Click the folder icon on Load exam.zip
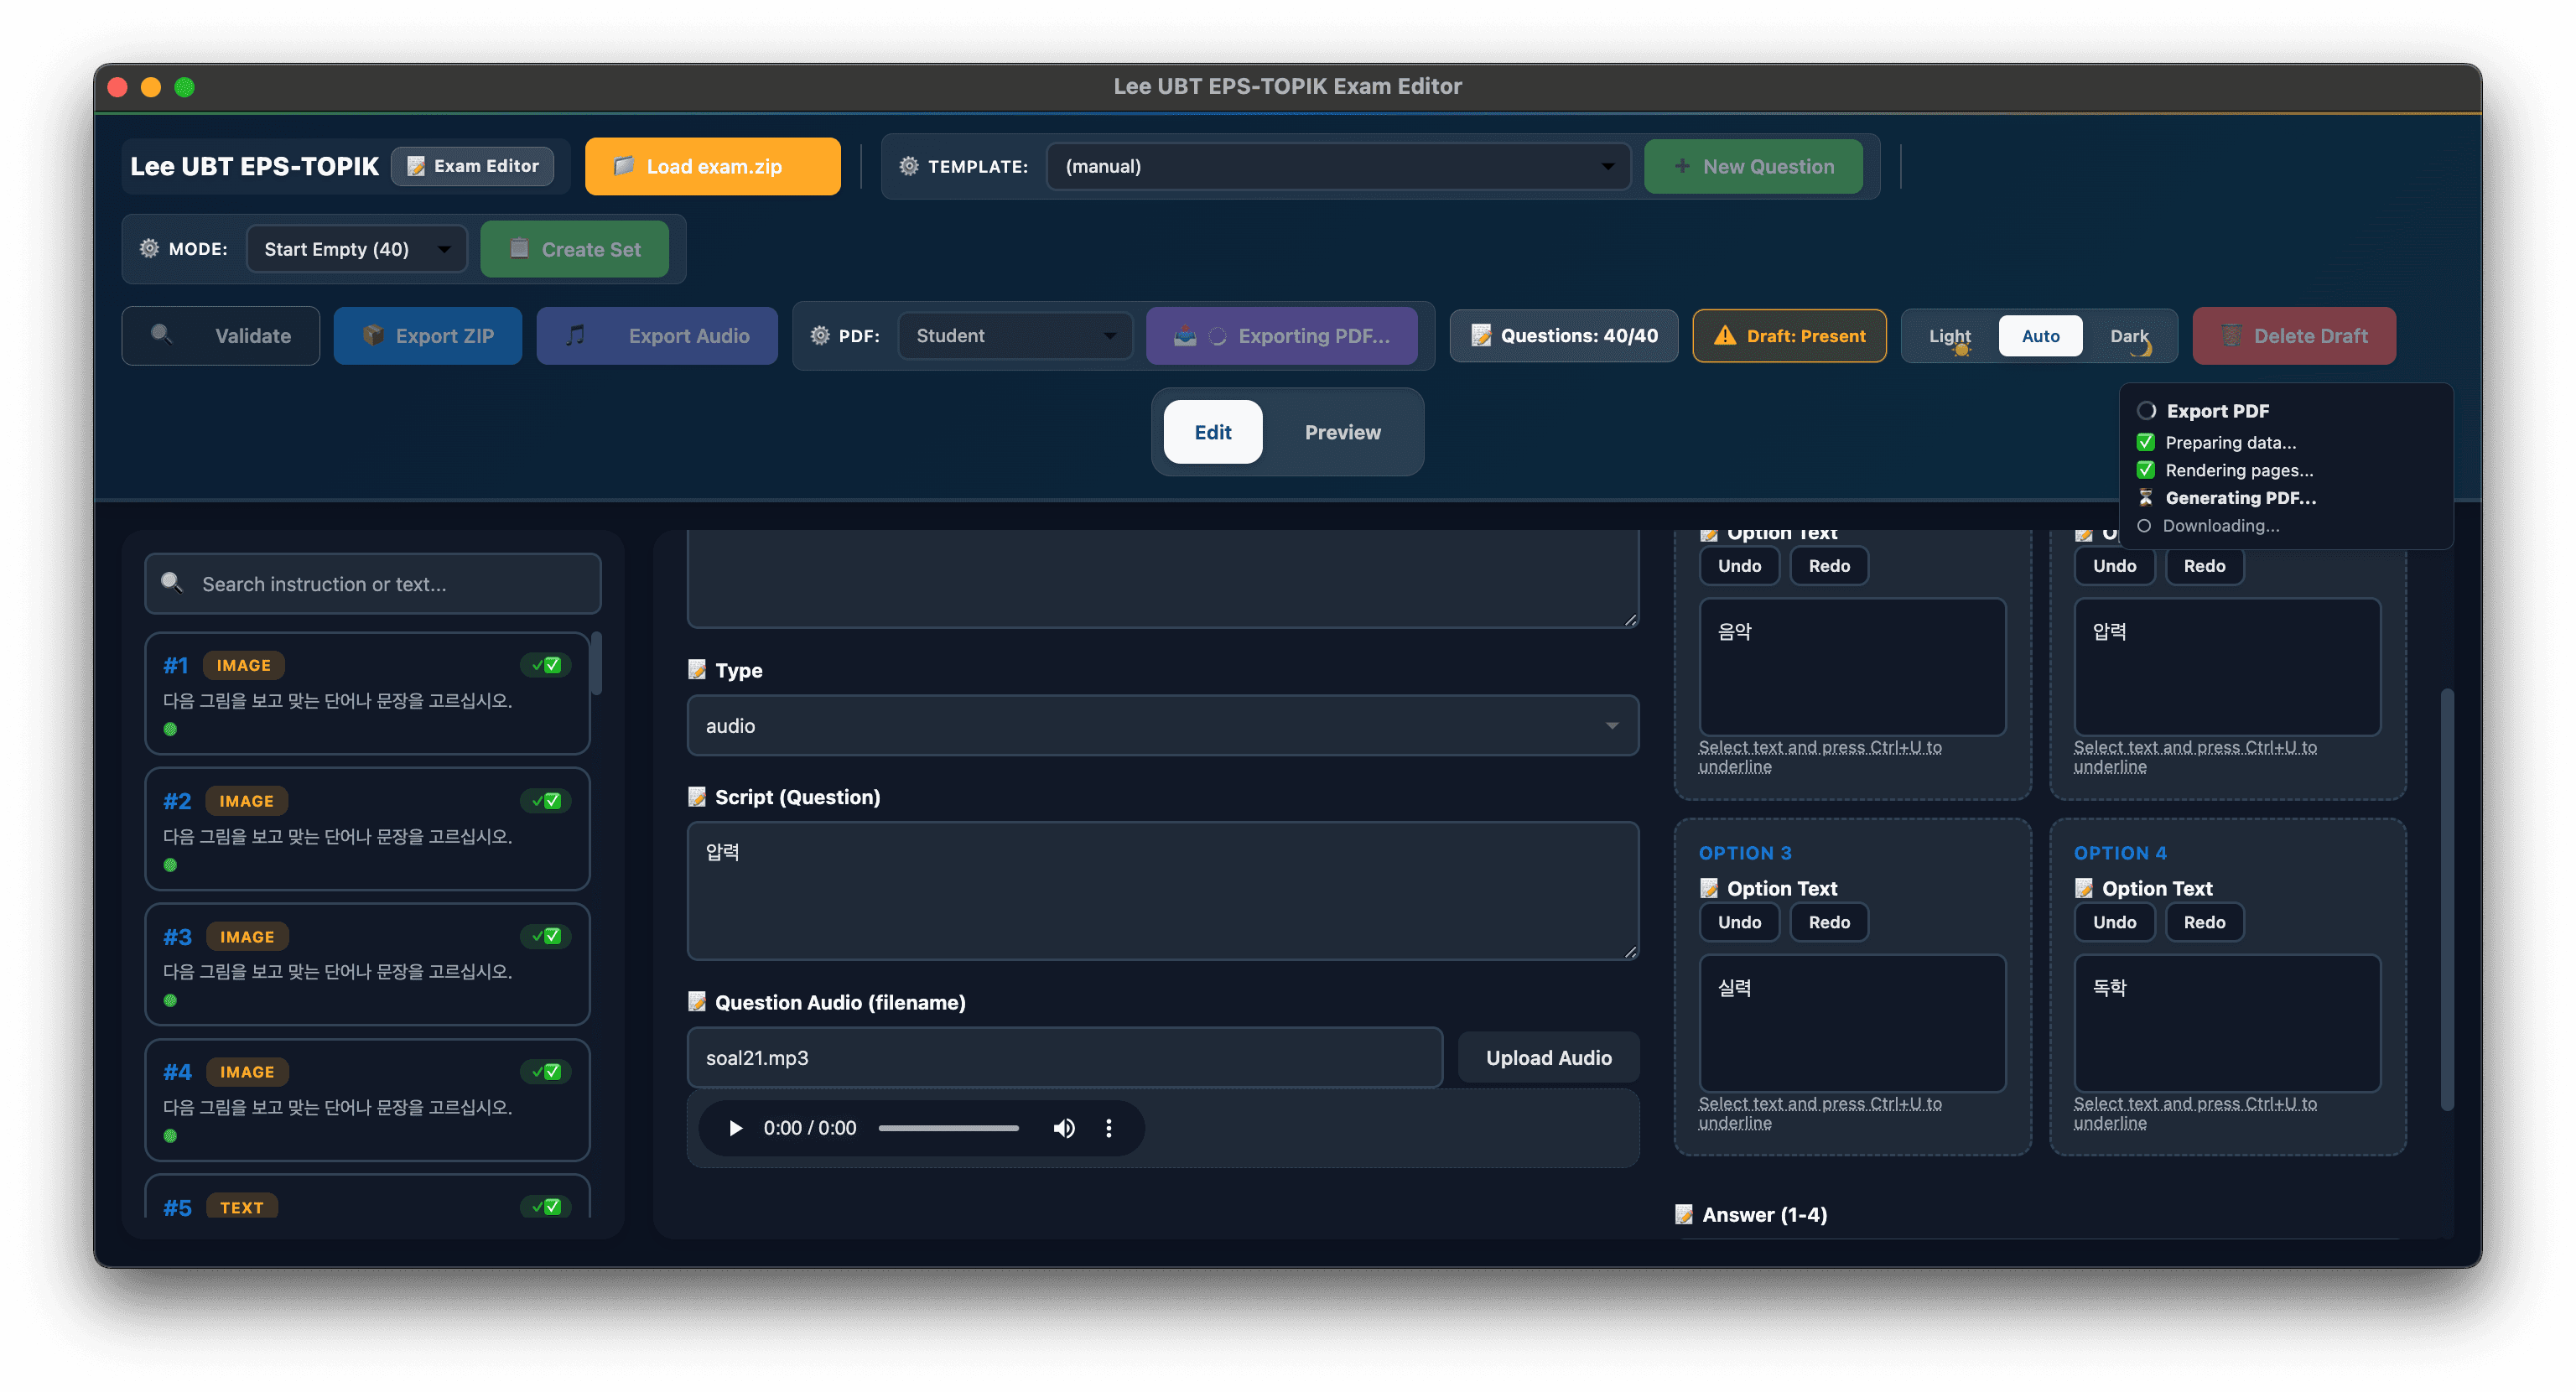 [623, 166]
